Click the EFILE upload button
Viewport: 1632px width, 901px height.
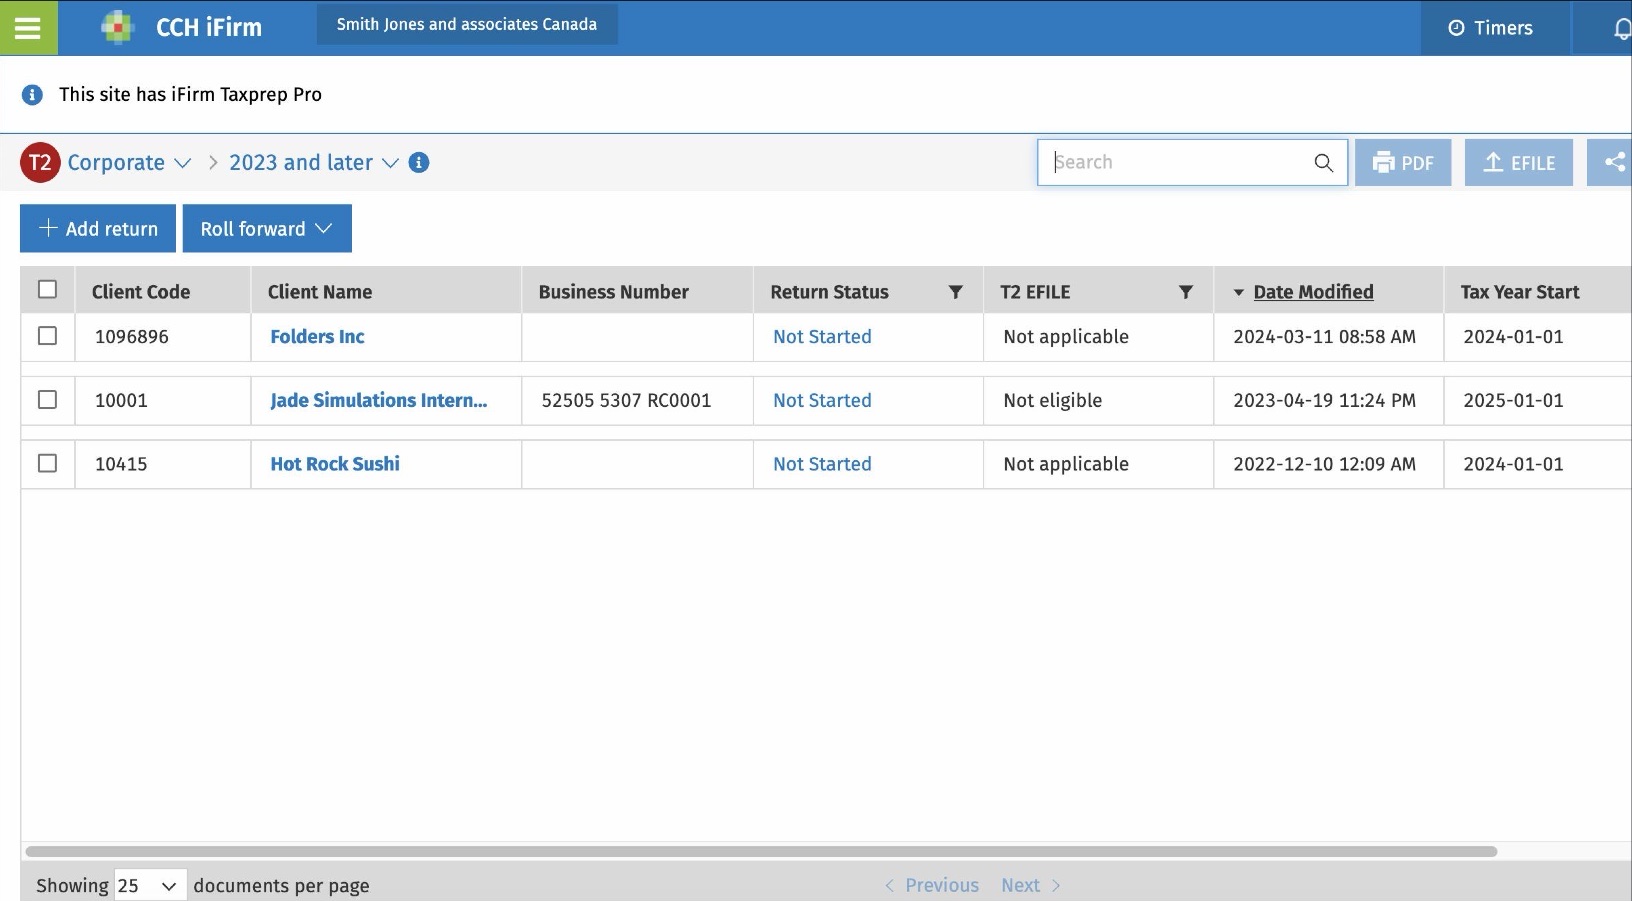click(x=1519, y=162)
